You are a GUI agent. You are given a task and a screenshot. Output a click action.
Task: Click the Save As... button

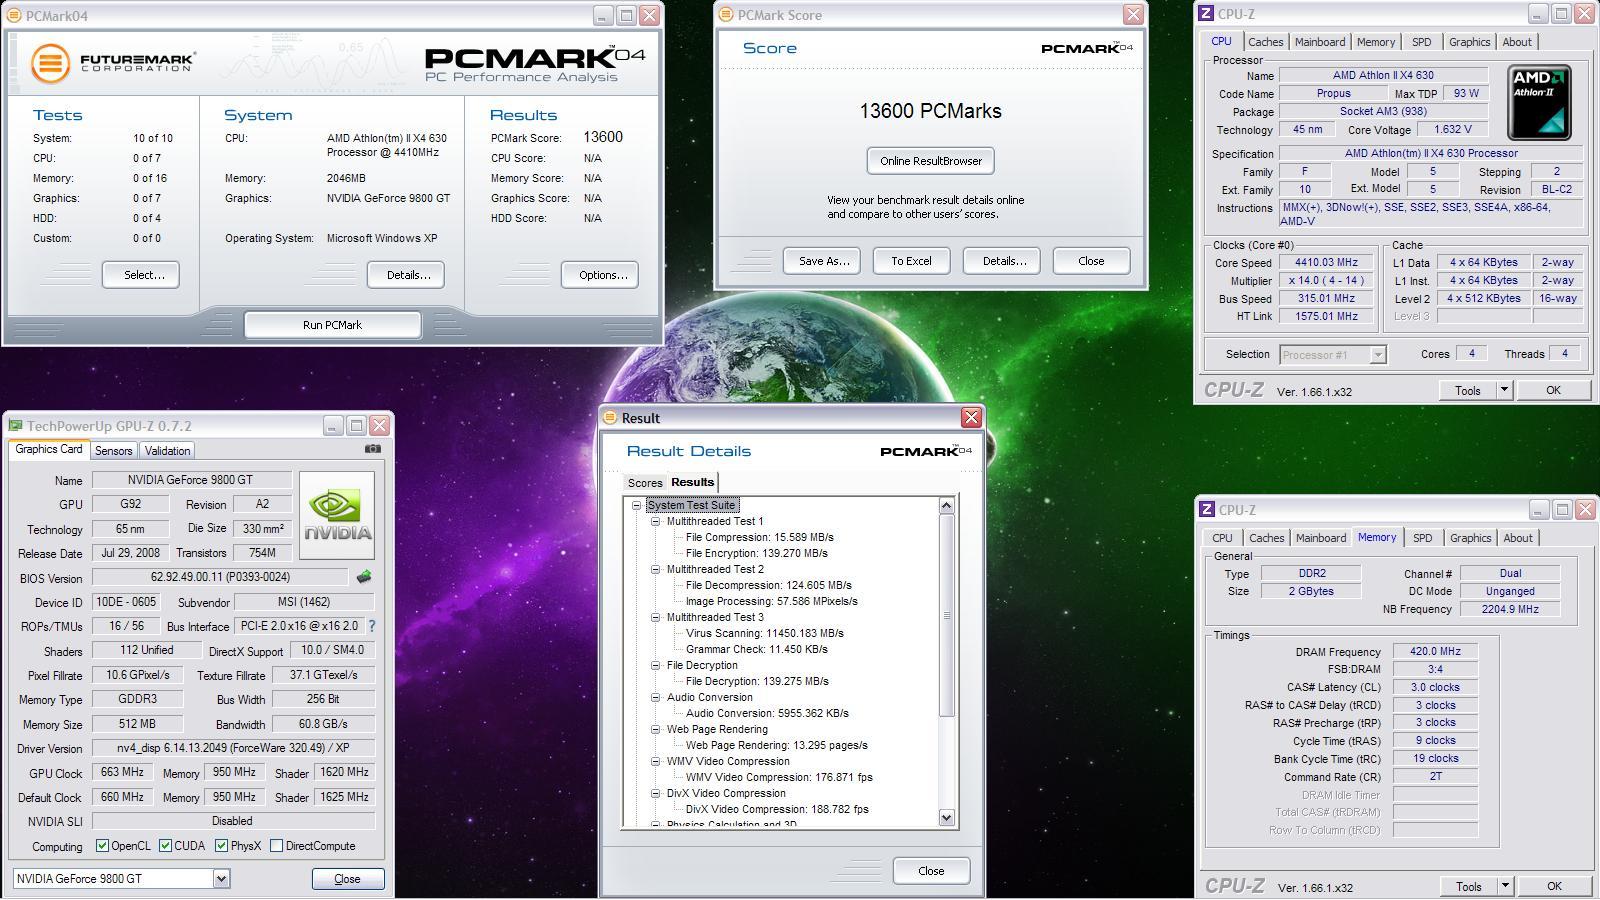(822, 261)
